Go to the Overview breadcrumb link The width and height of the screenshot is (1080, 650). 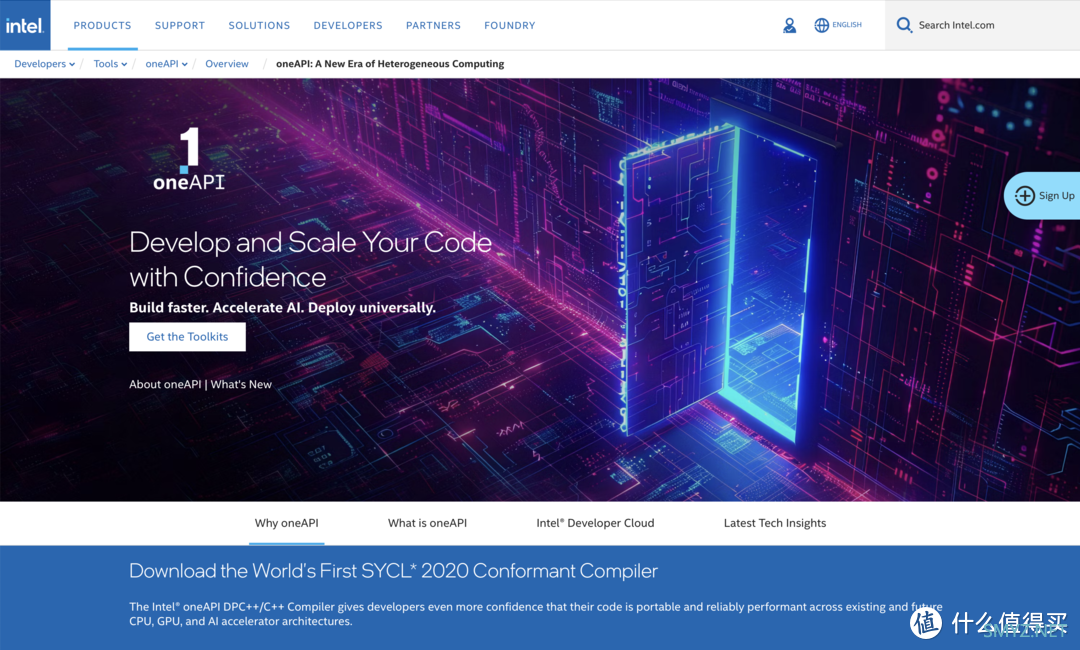pos(227,64)
